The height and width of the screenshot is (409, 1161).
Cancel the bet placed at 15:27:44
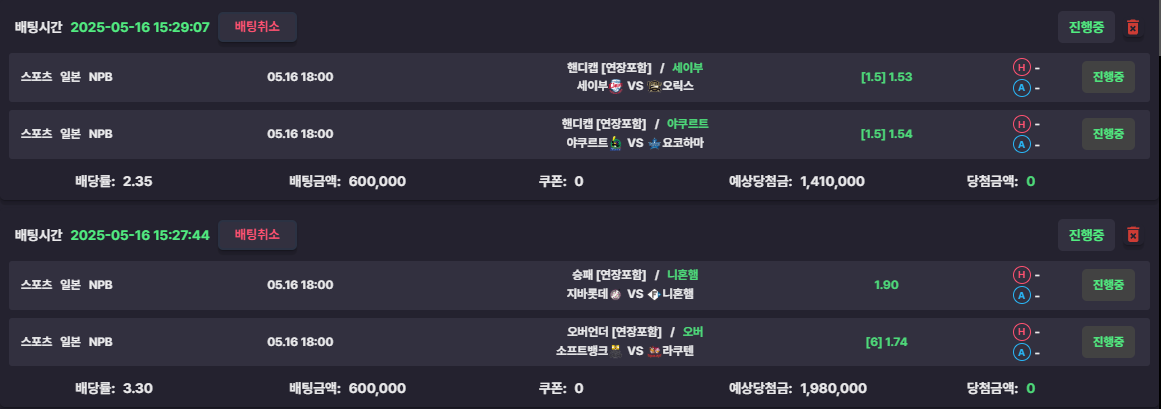(x=258, y=235)
